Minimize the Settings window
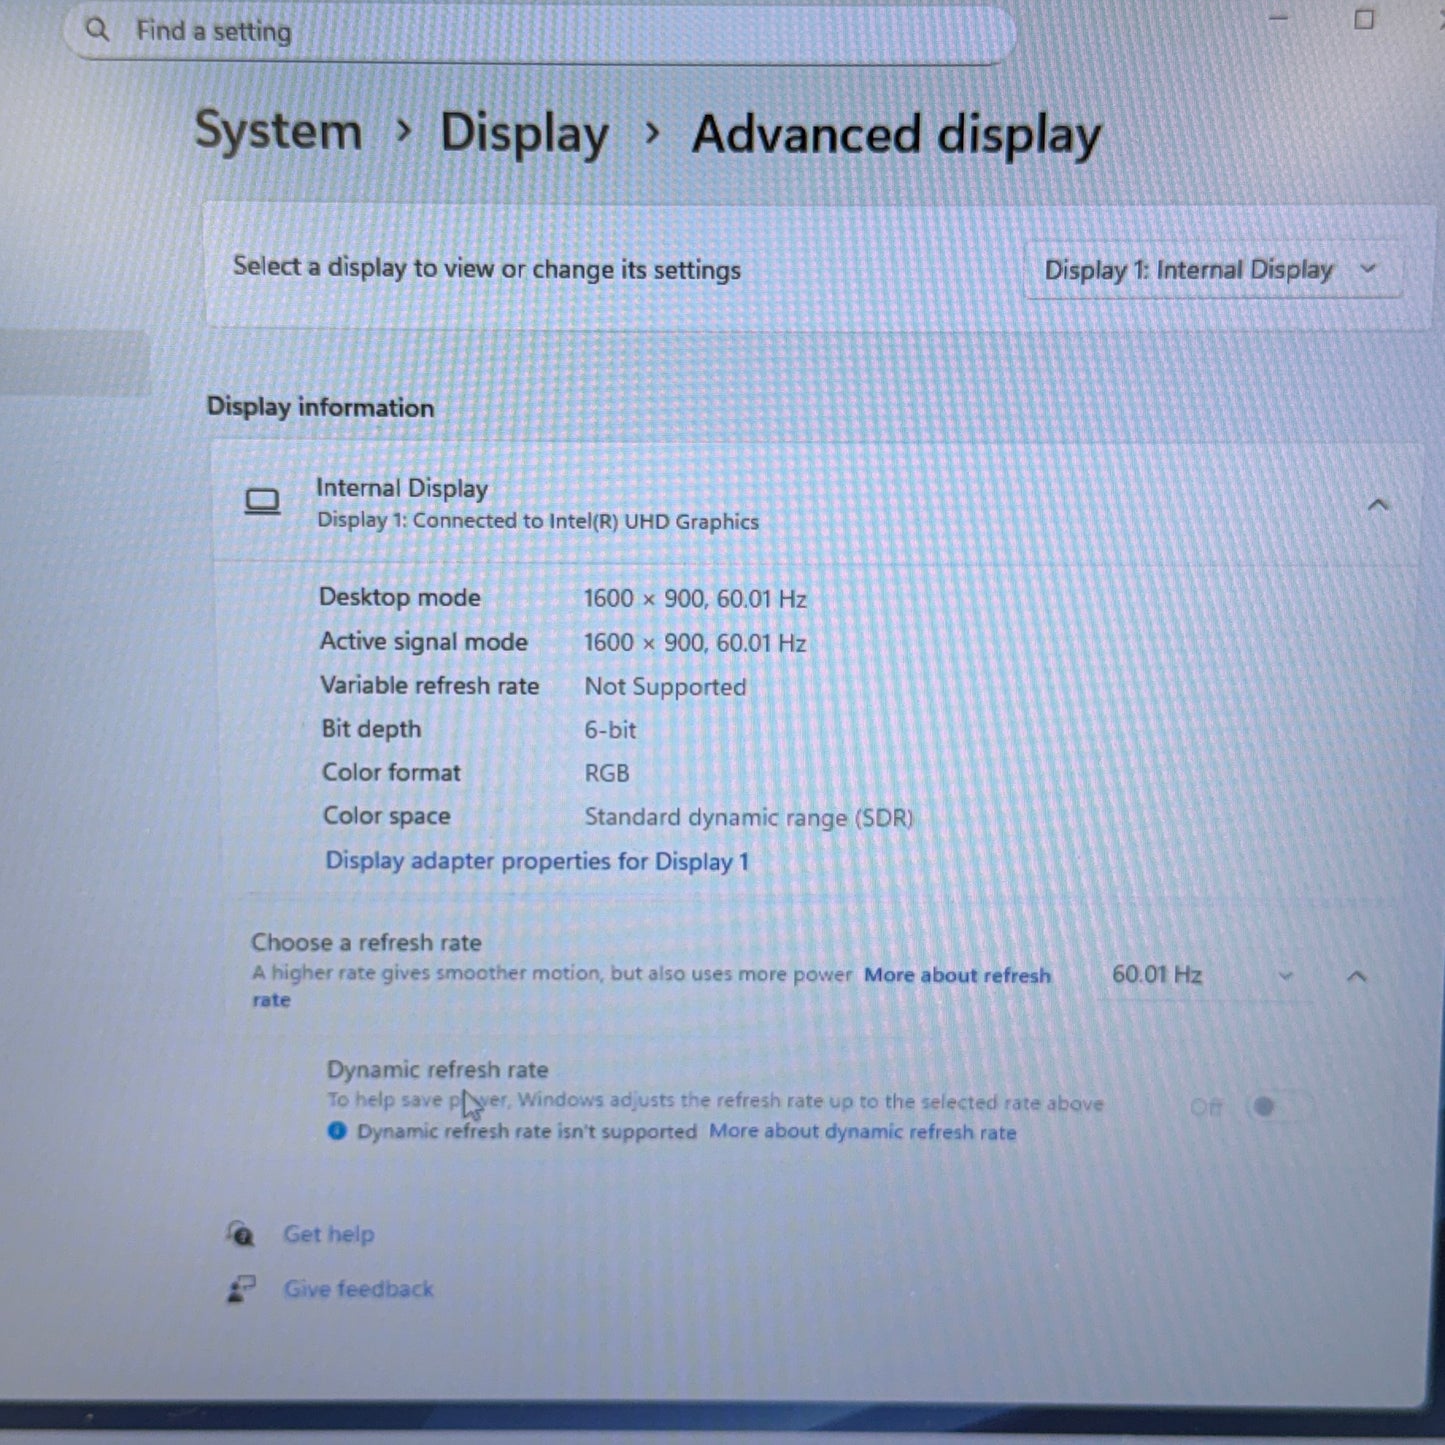Image resolution: width=1445 pixels, height=1445 pixels. coord(1277,18)
